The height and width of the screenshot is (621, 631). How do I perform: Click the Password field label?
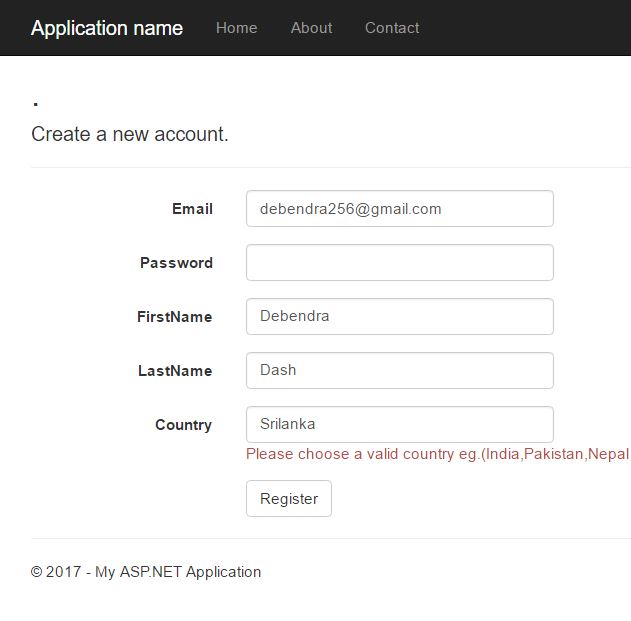pos(176,263)
